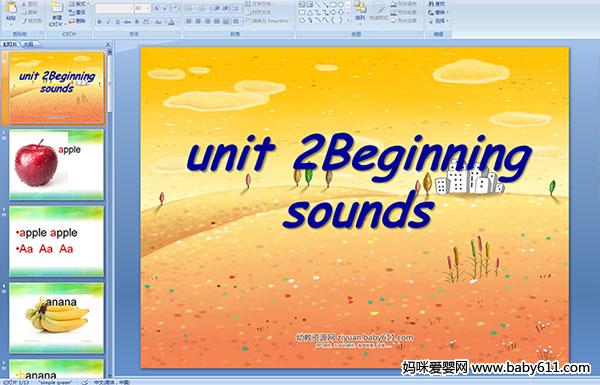Toggle Strikethrough formatting

(x=127, y=22)
